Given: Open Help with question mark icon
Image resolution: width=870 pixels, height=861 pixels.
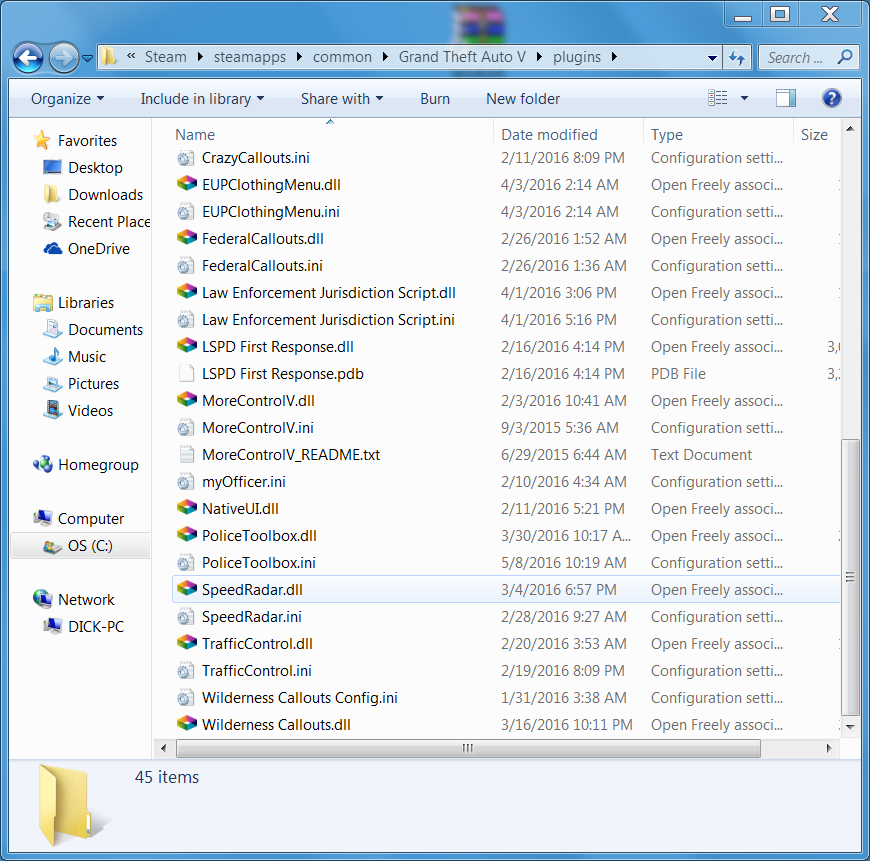Looking at the screenshot, I should 831,98.
